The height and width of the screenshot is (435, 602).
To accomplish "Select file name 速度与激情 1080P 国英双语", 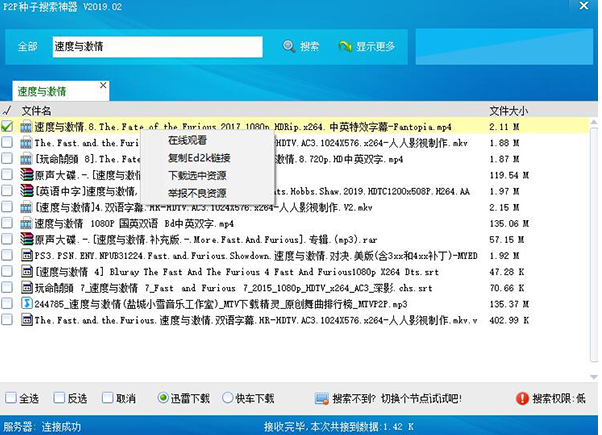I will (x=134, y=223).
